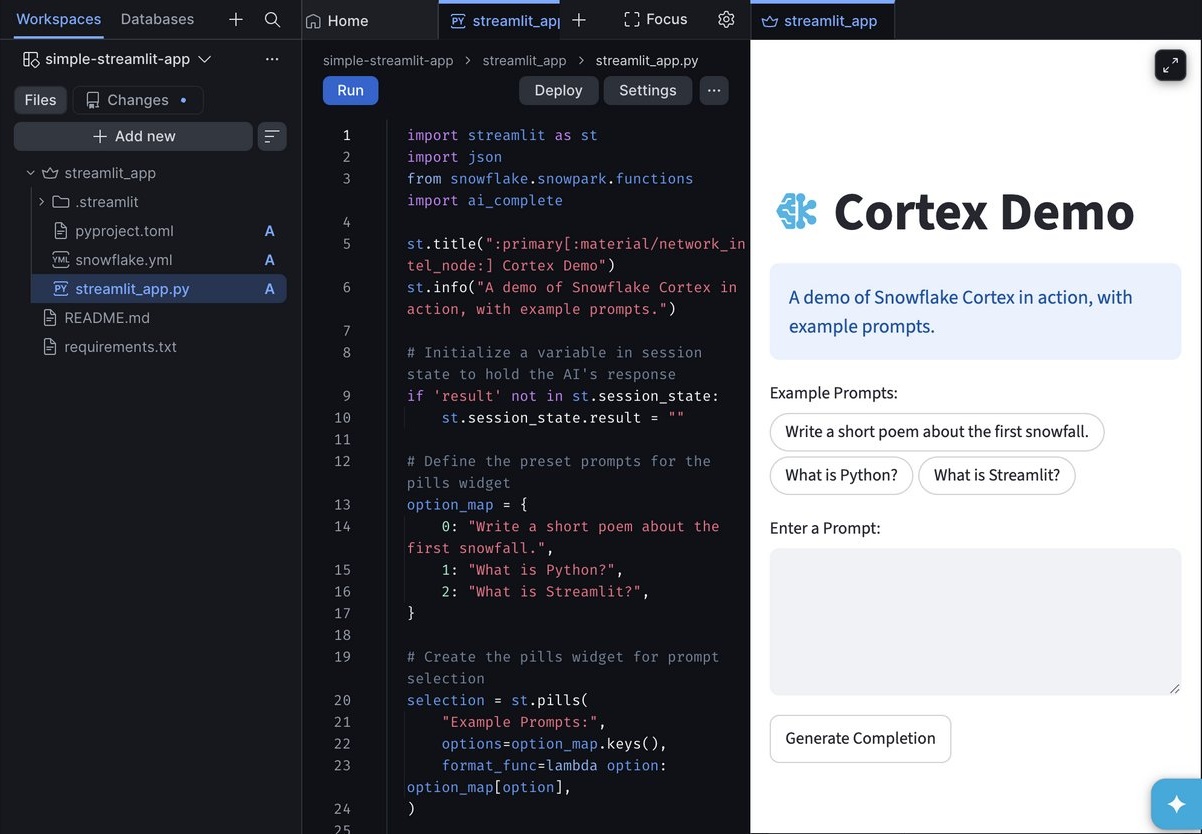Open the workspace ellipsis options menu

[272, 59]
